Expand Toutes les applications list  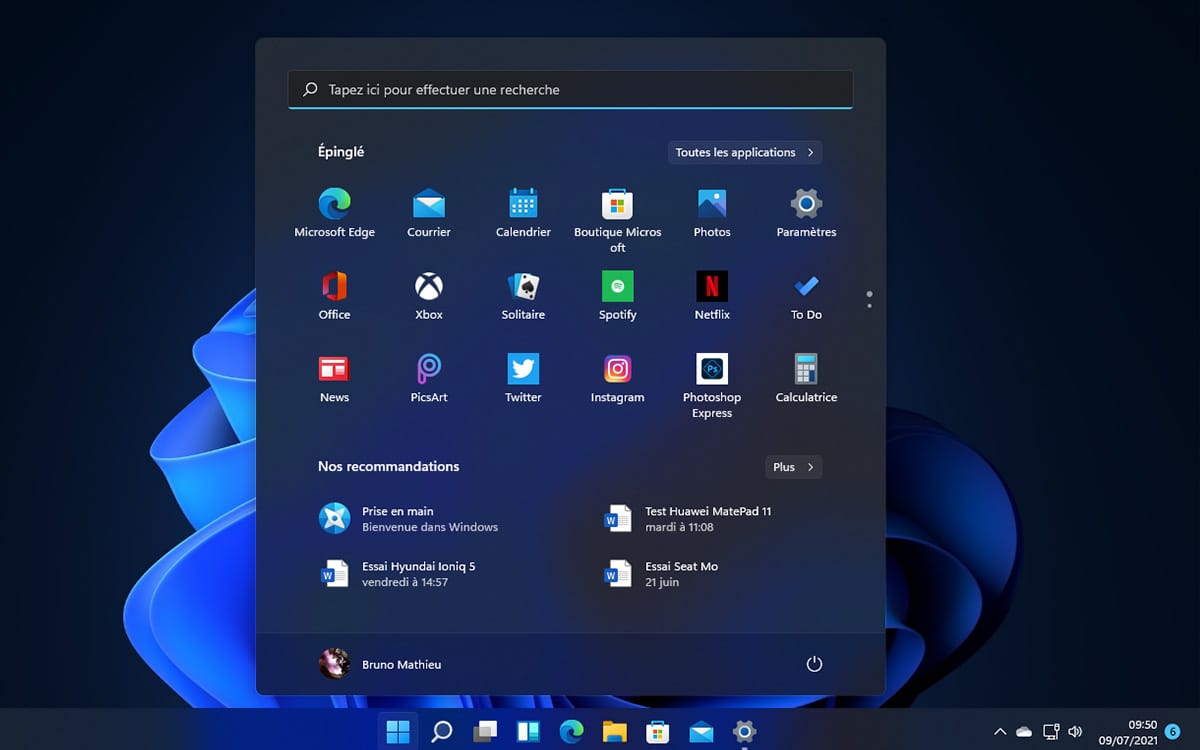[x=744, y=152]
